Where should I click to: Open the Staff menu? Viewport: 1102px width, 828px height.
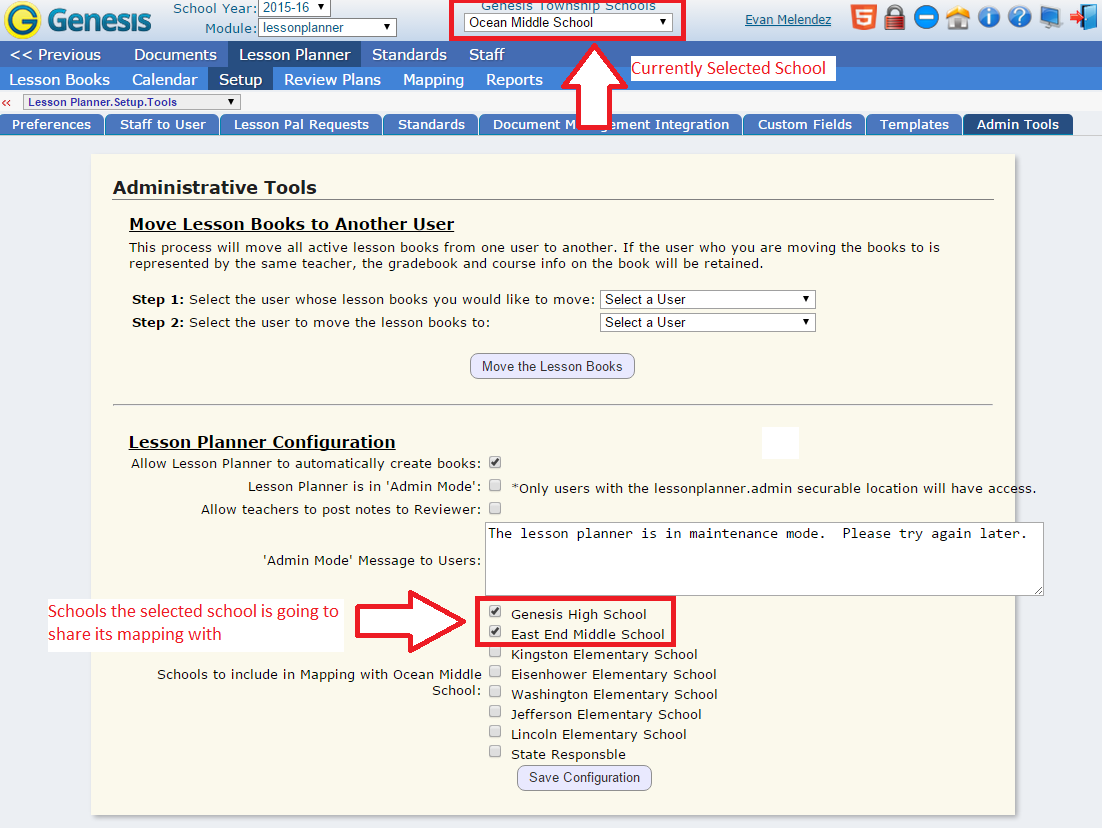click(x=486, y=55)
